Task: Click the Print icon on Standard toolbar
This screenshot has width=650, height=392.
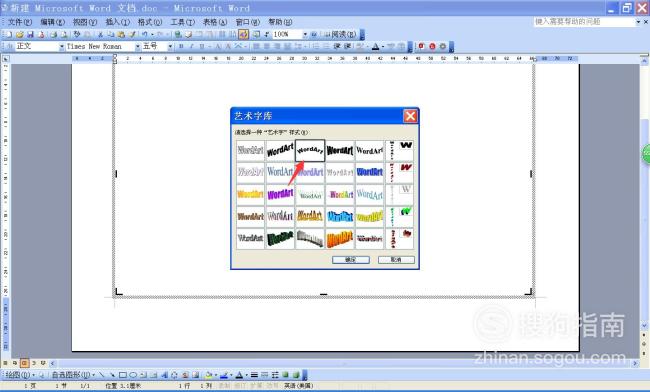Action: pyautogui.click(x=53, y=34)
